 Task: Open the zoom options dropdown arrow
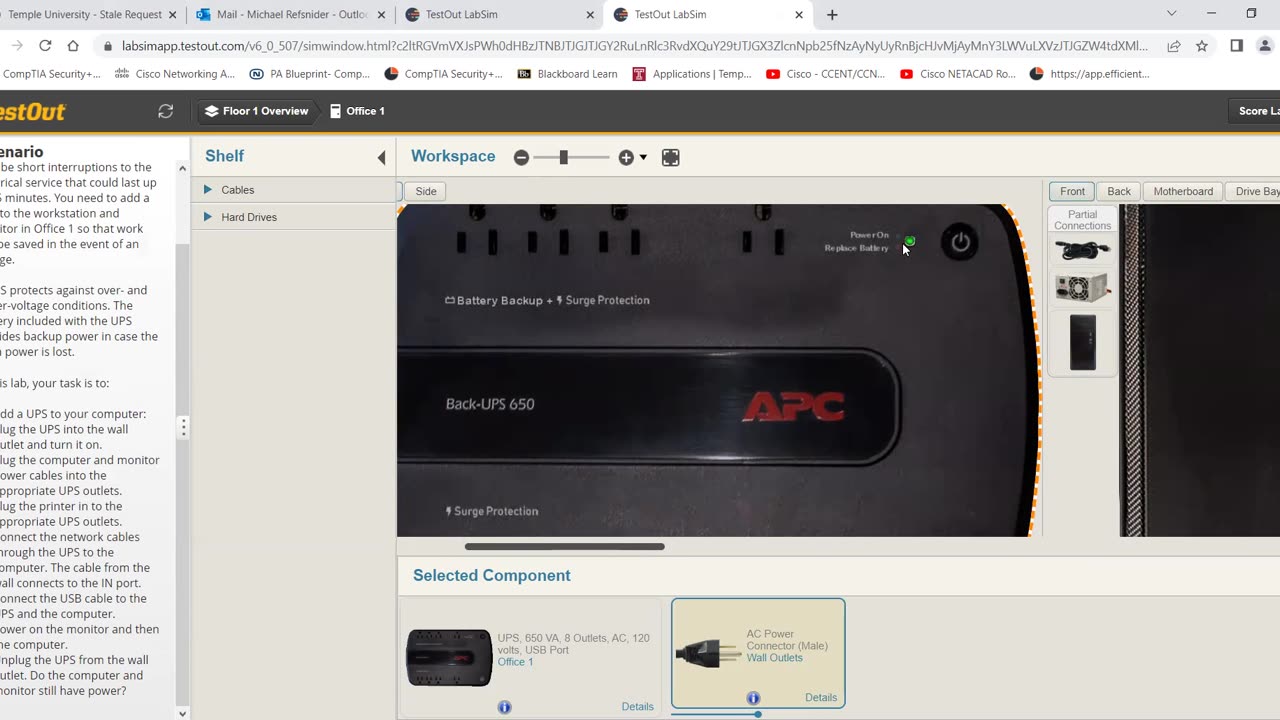[643, 157]
